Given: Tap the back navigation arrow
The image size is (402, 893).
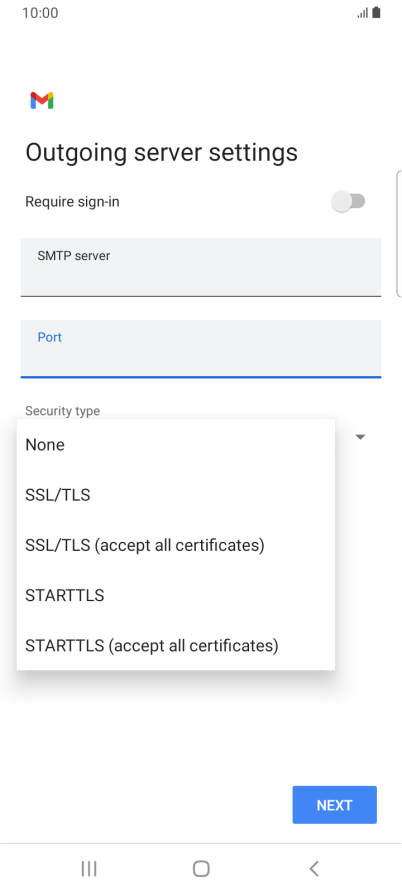Looking at the screenshot, I should pos(313,869).
